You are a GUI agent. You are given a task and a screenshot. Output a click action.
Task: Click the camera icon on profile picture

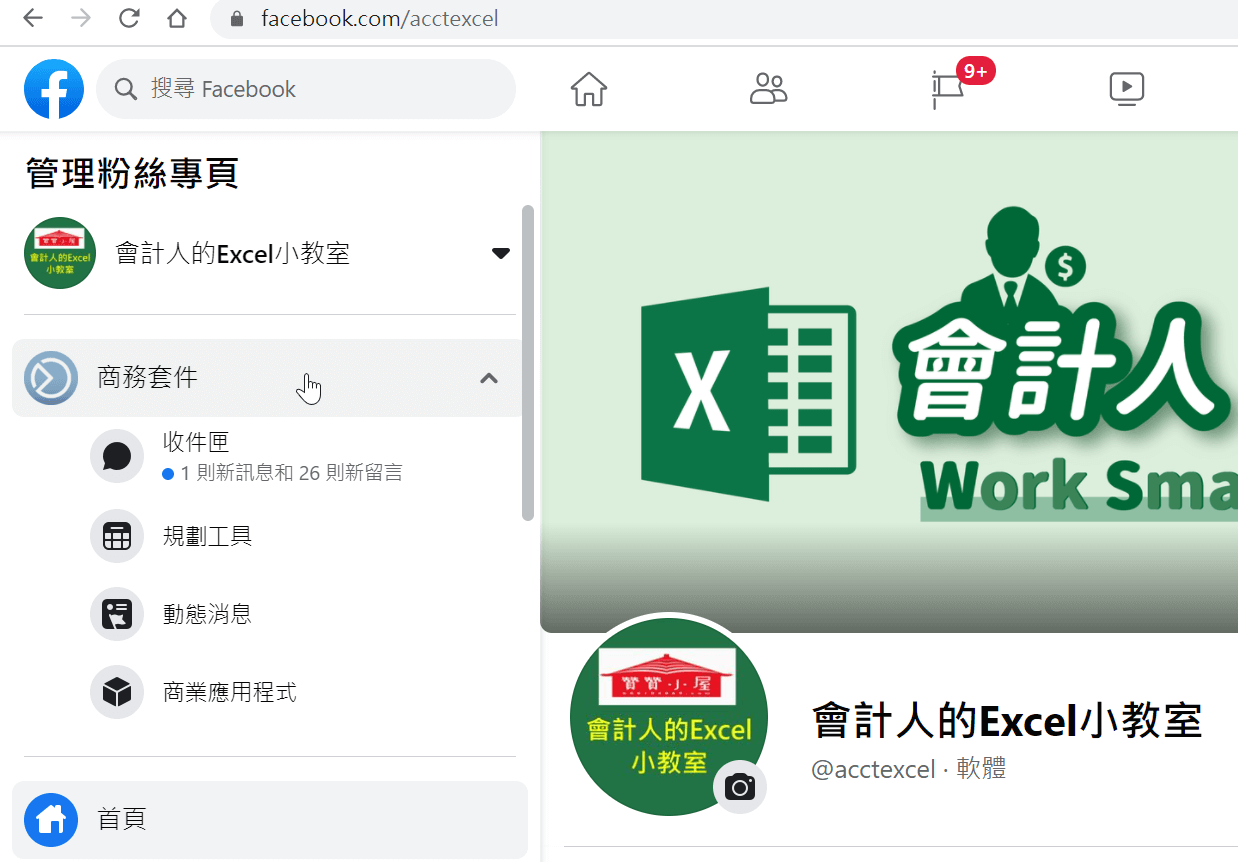(740, 787)
